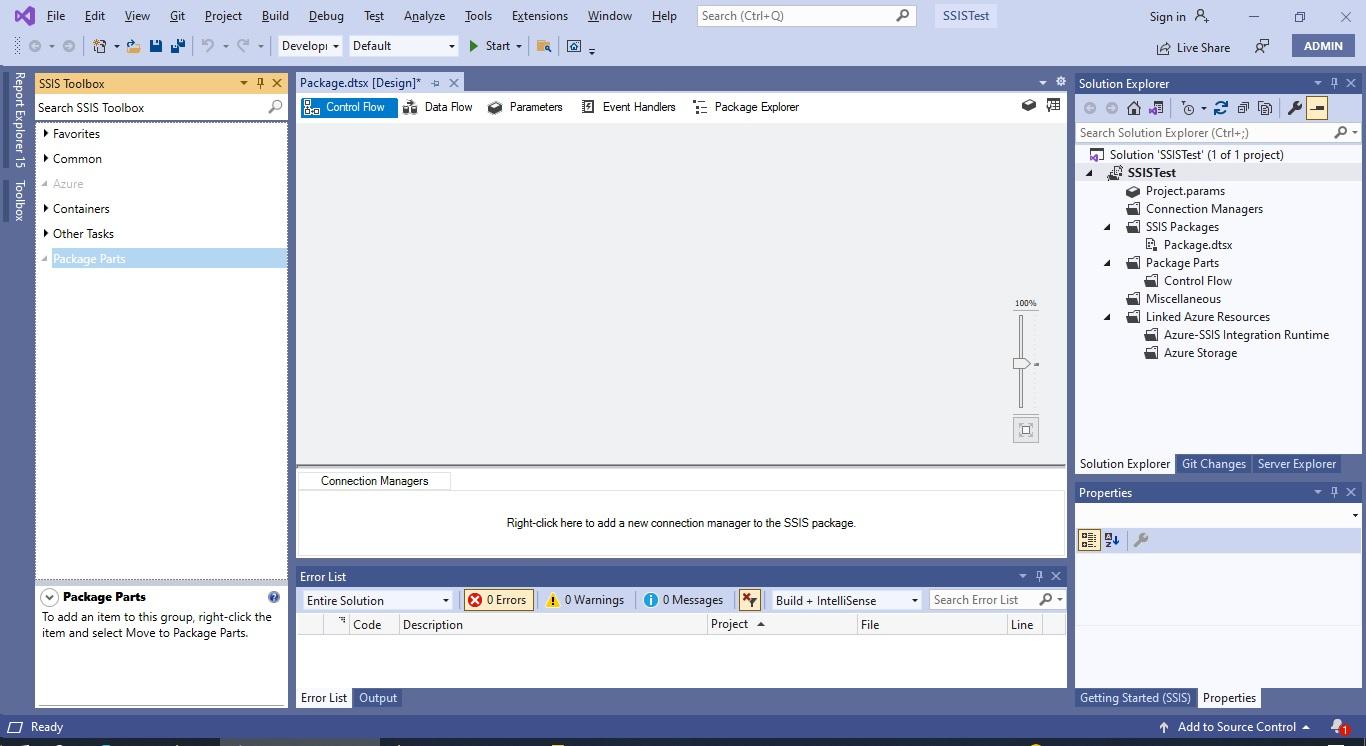Click the Pending Changes Filter clock icon

[1188, 108]
